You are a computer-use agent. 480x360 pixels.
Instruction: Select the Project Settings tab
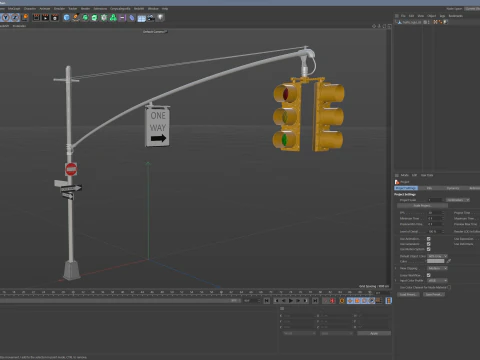tap(406, 188)
